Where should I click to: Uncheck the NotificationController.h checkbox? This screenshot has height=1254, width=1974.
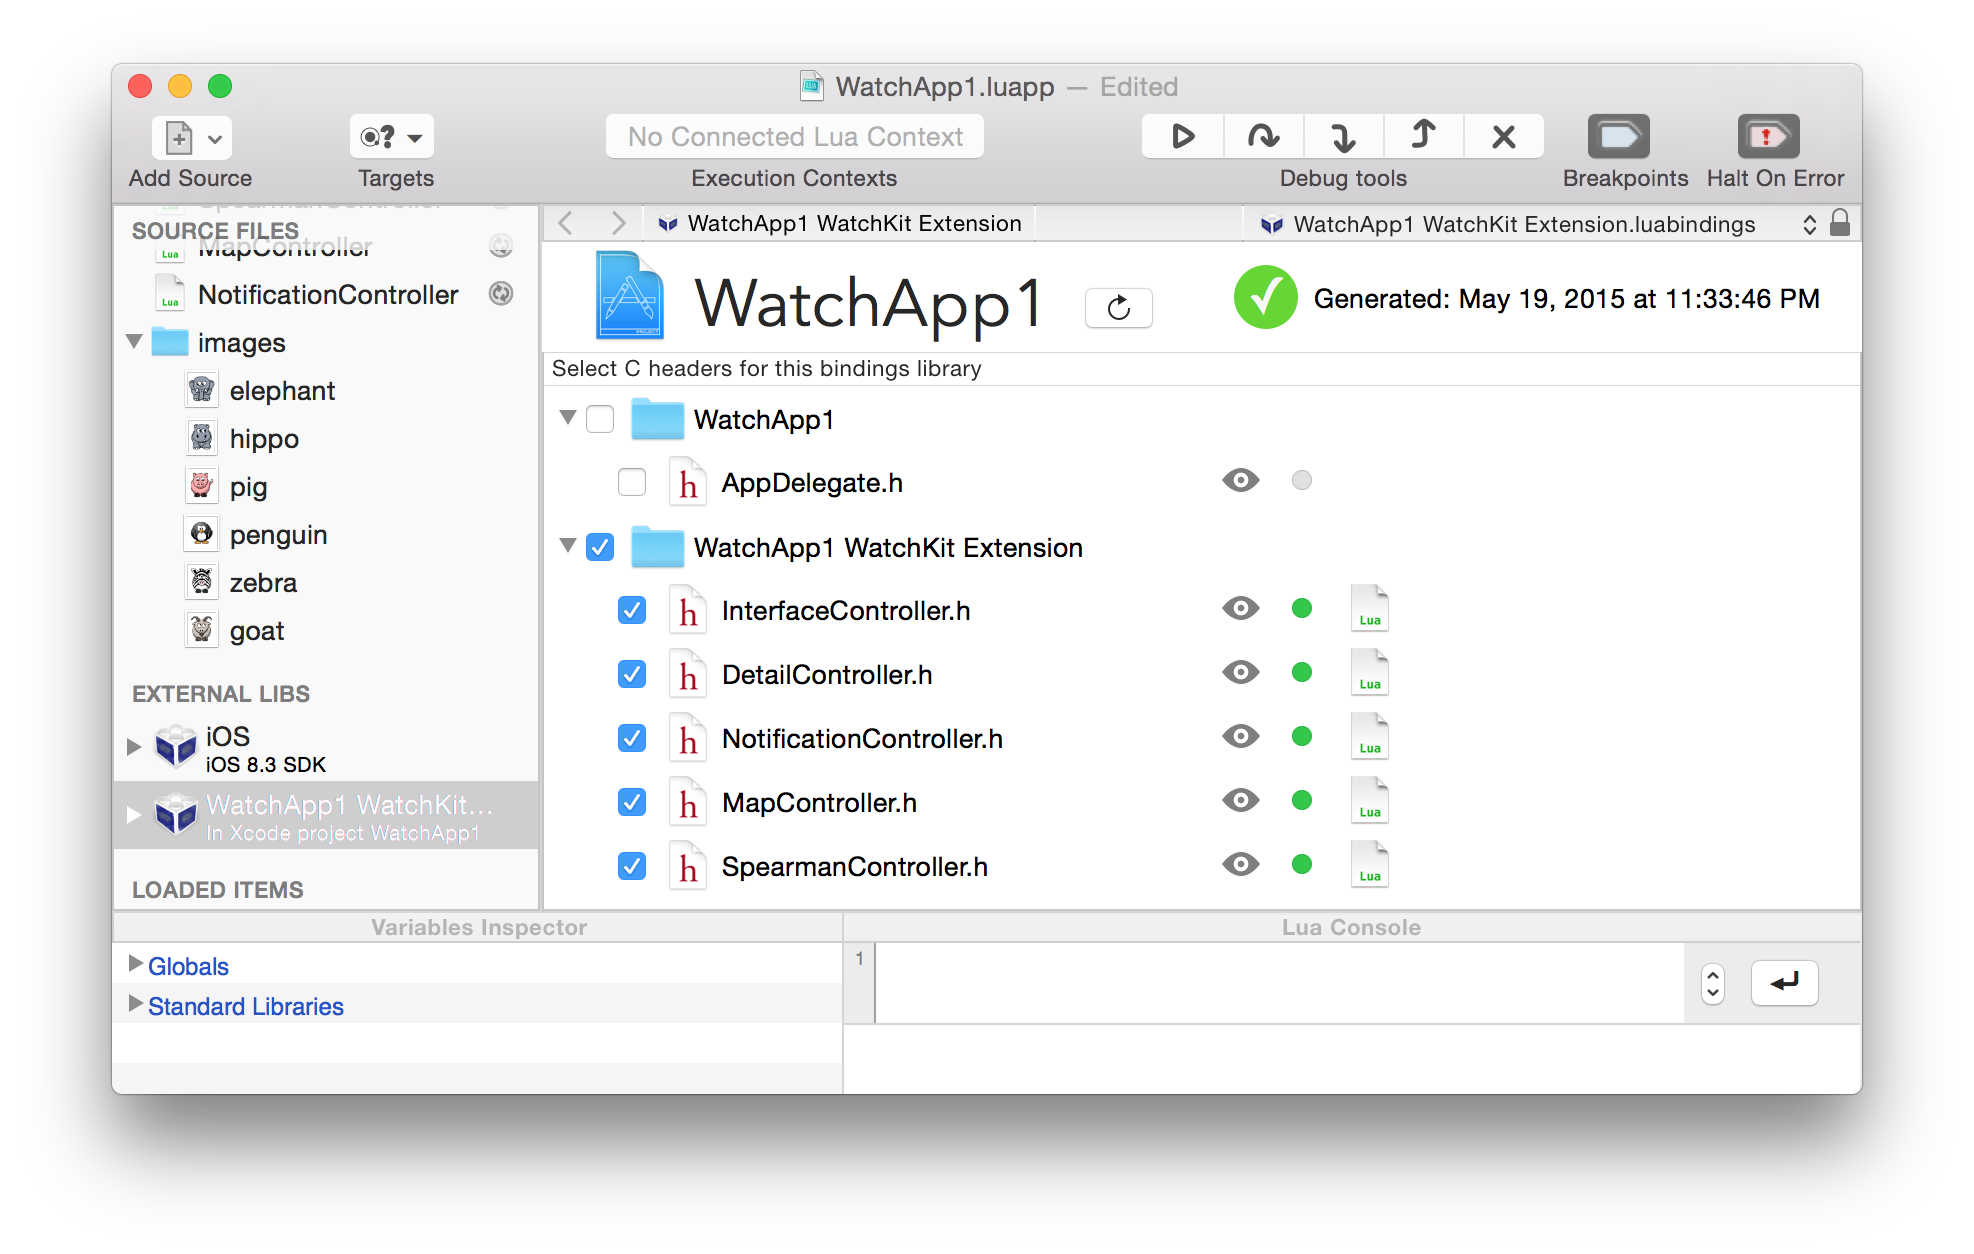pos(632,738)
